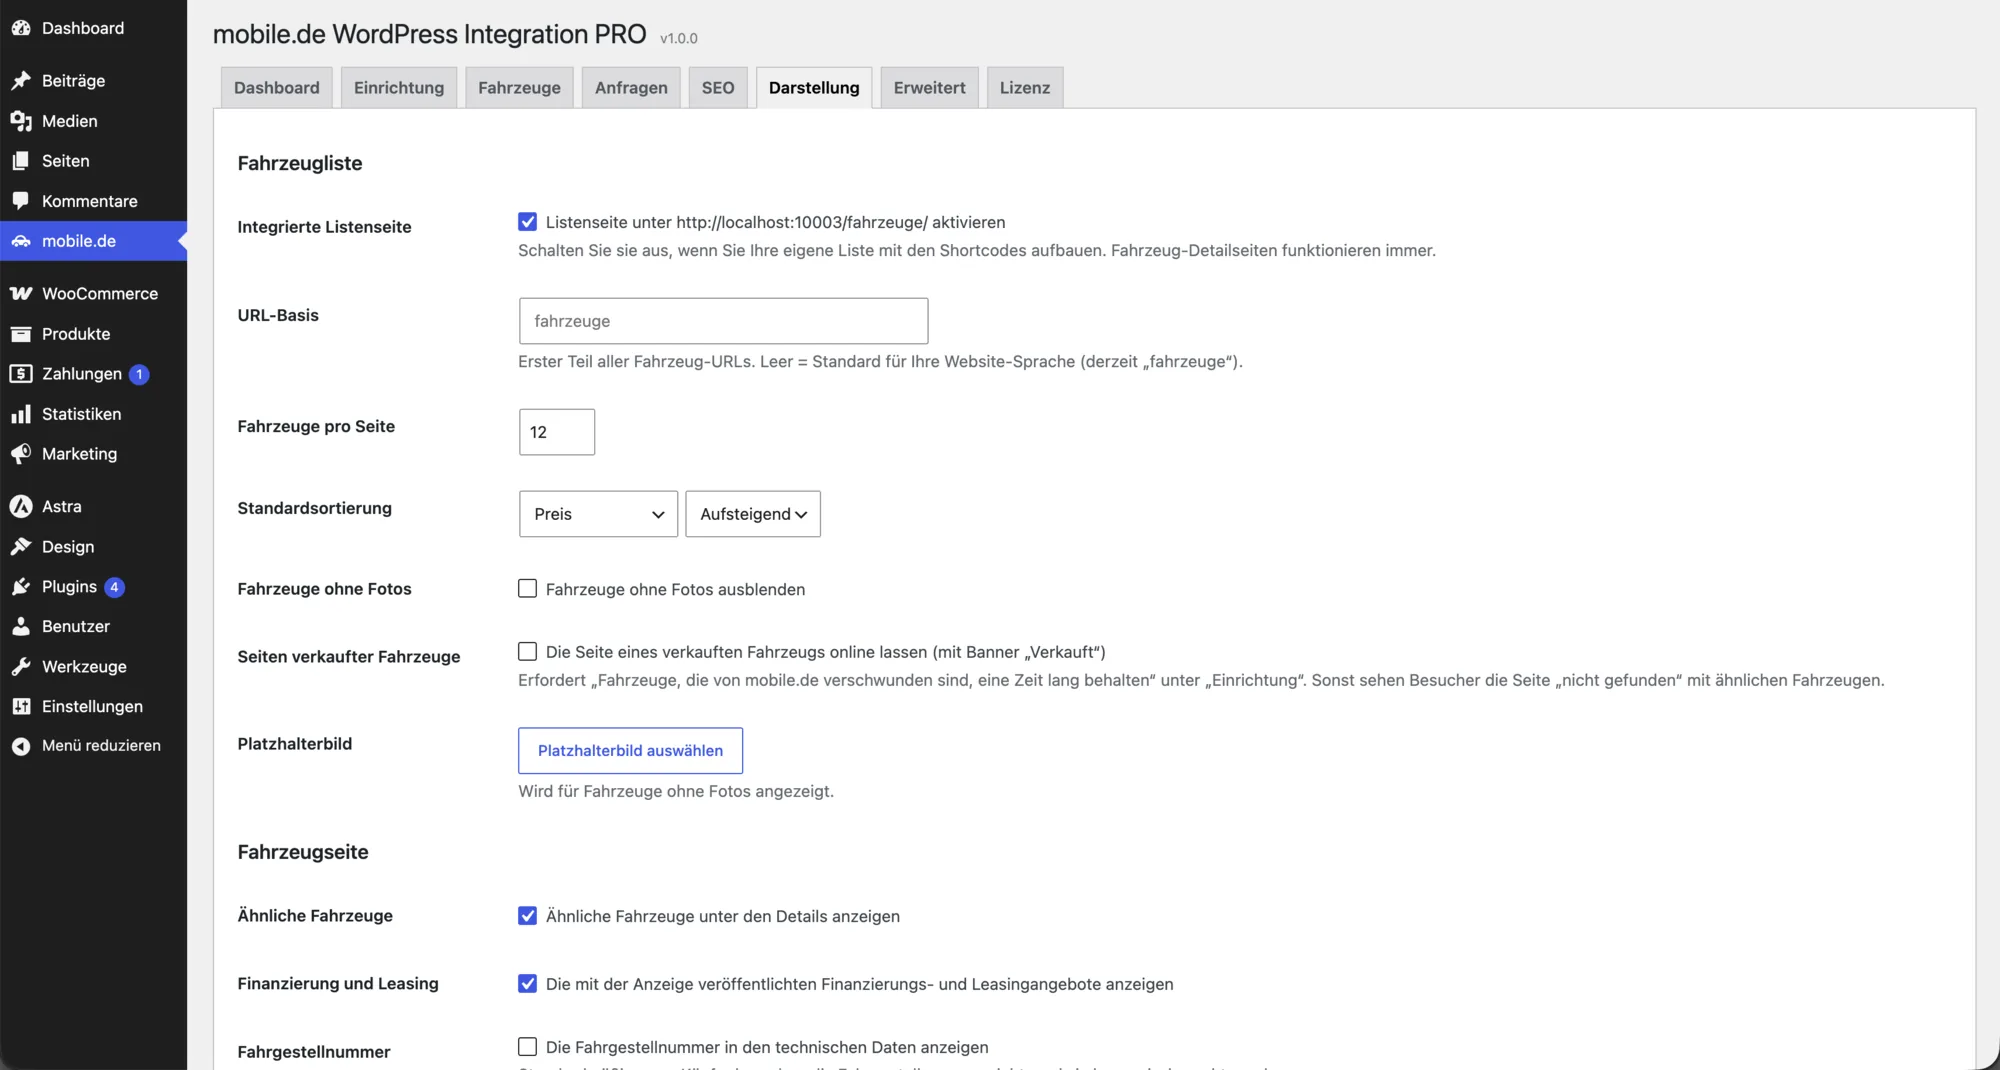
Task: Open the Preis sorting dropdown
Action: [x=598, y=514]
